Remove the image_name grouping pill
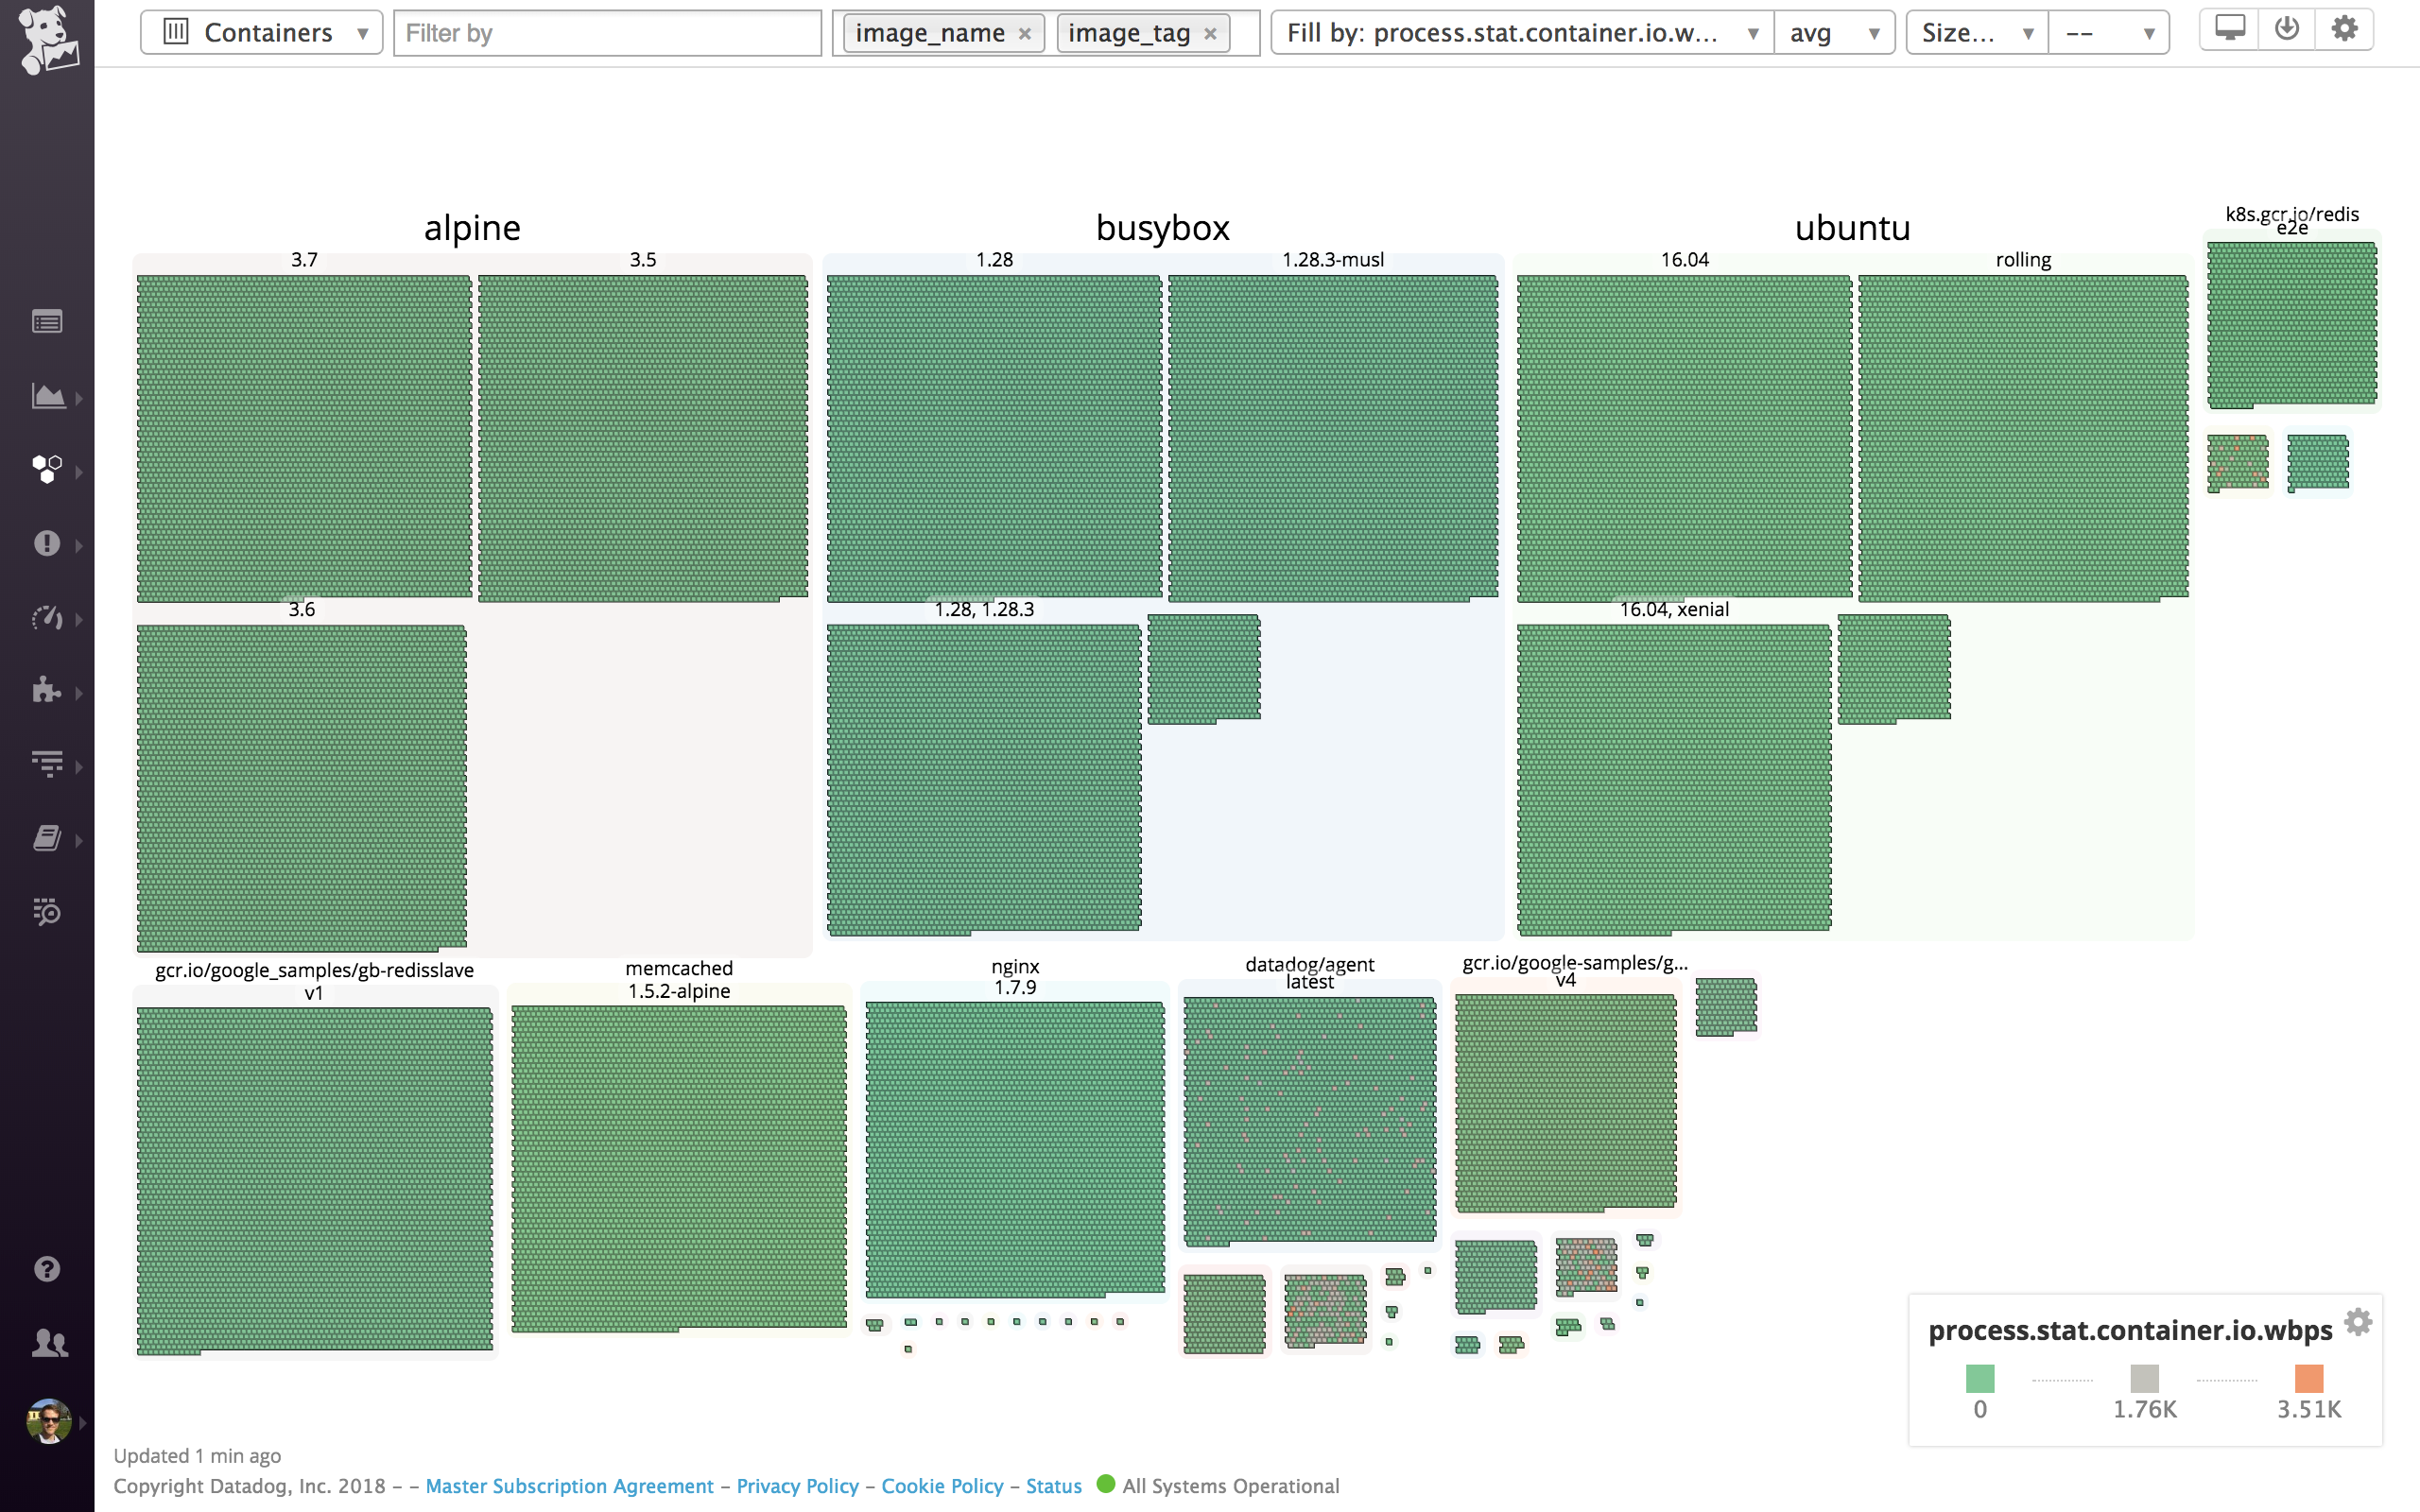 coord(1026,32)
